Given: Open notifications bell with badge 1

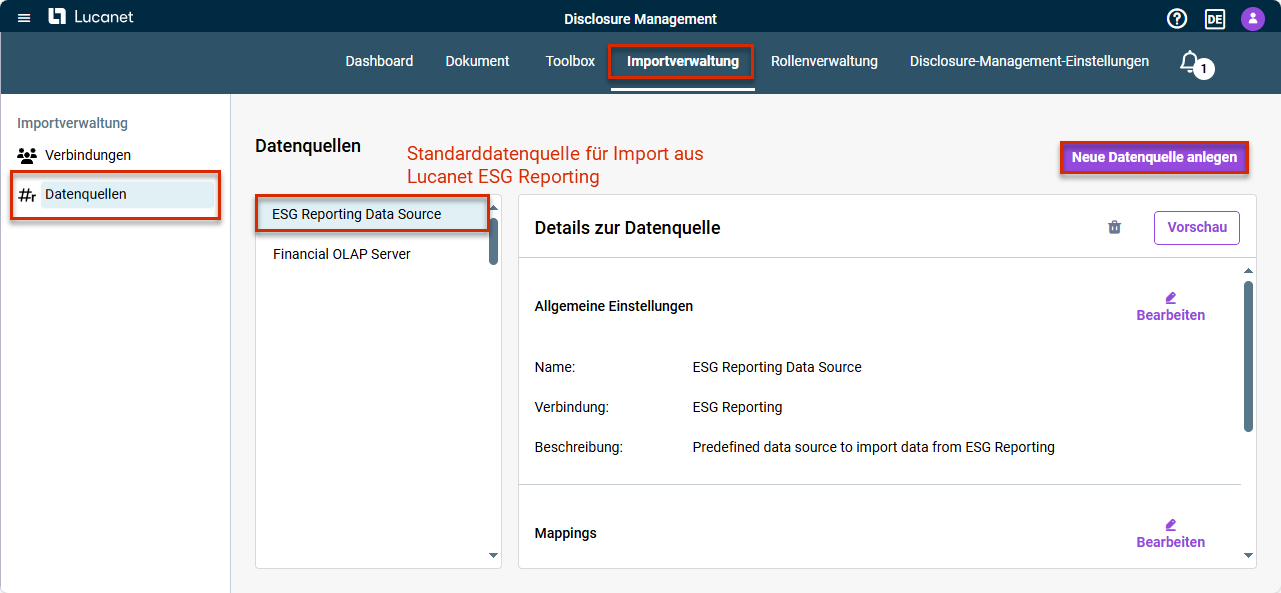Looking at the screenshot, I should click(x=1195, y=64).
